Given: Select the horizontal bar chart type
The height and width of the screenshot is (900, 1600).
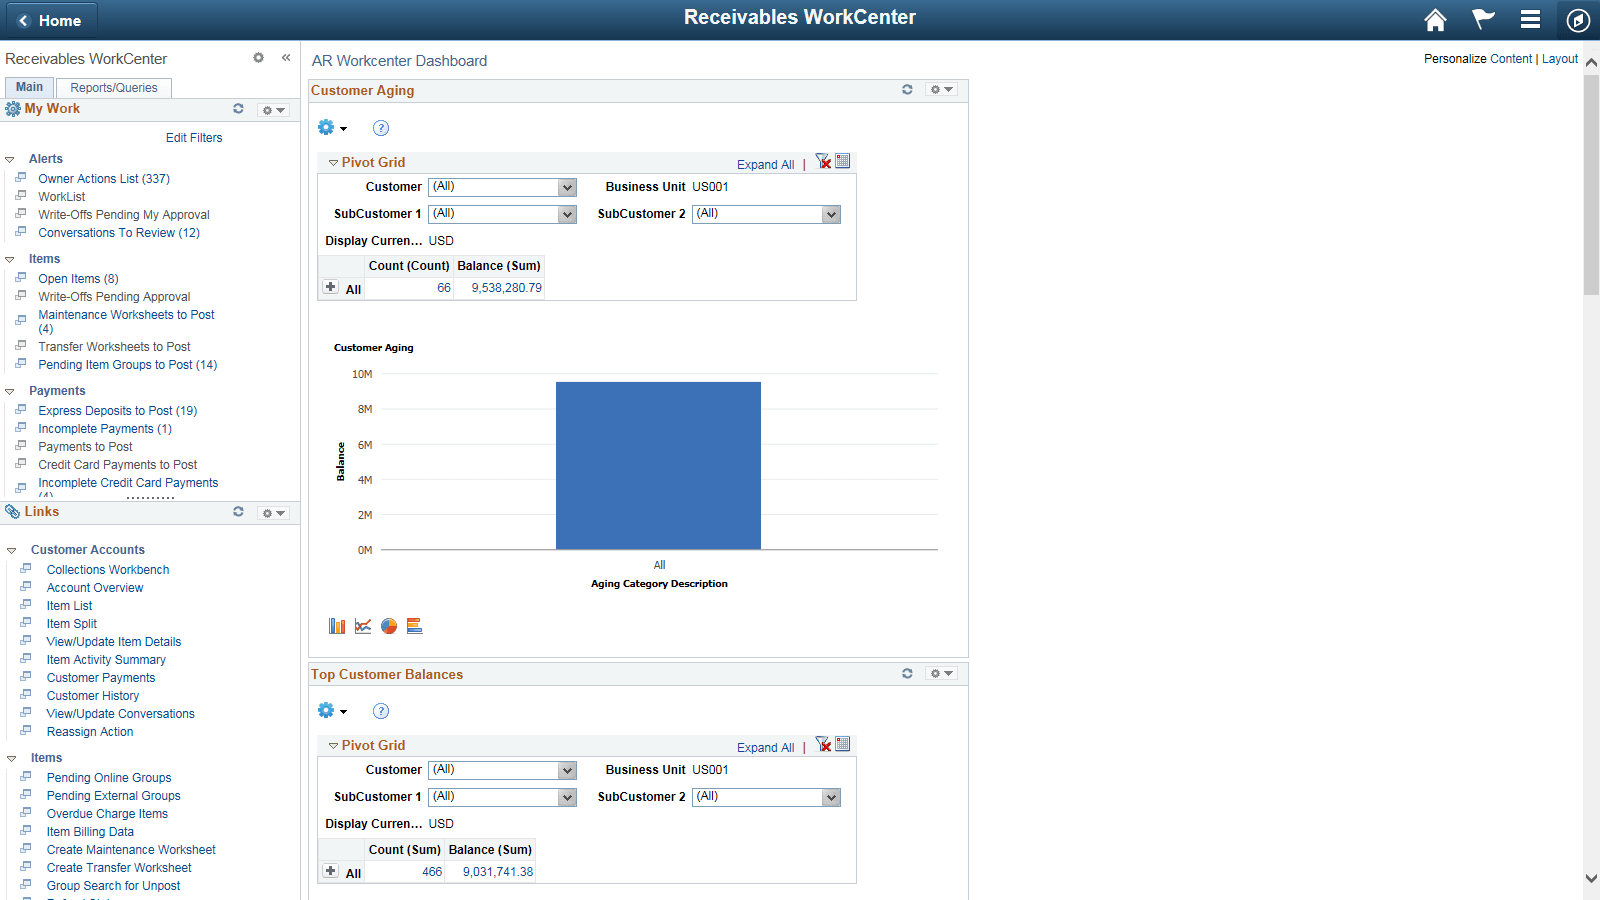Looking at the screenshot, I should point(415,625).
